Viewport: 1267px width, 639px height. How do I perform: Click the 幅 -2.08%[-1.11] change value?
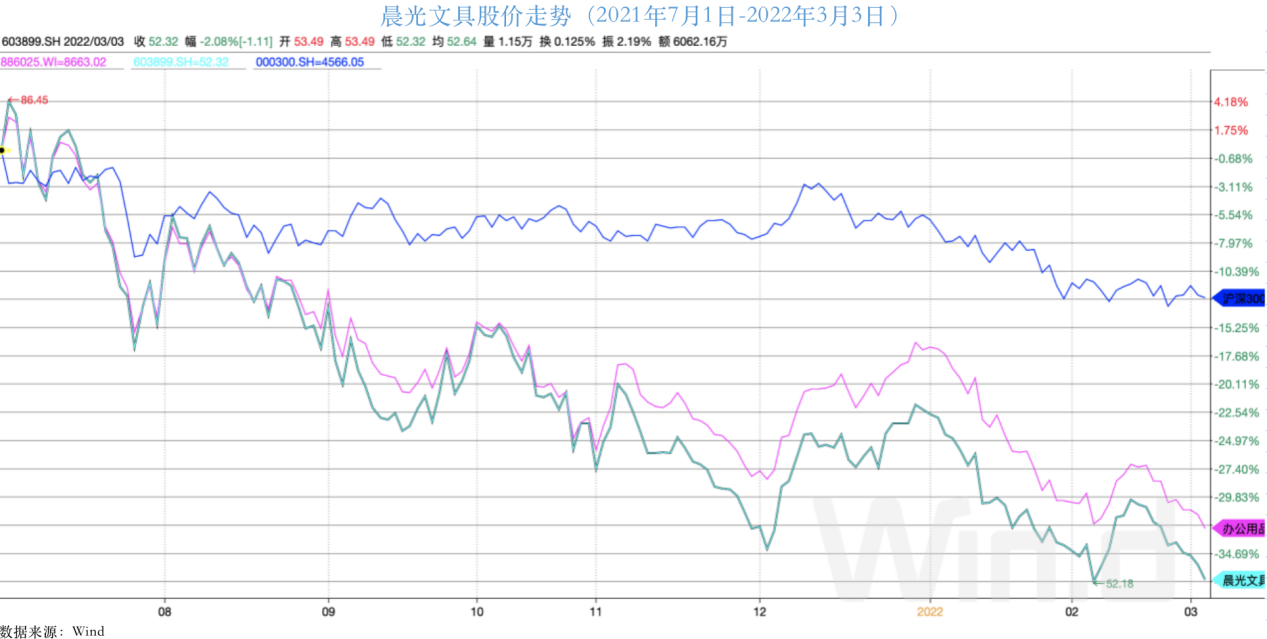coord(237,42)
